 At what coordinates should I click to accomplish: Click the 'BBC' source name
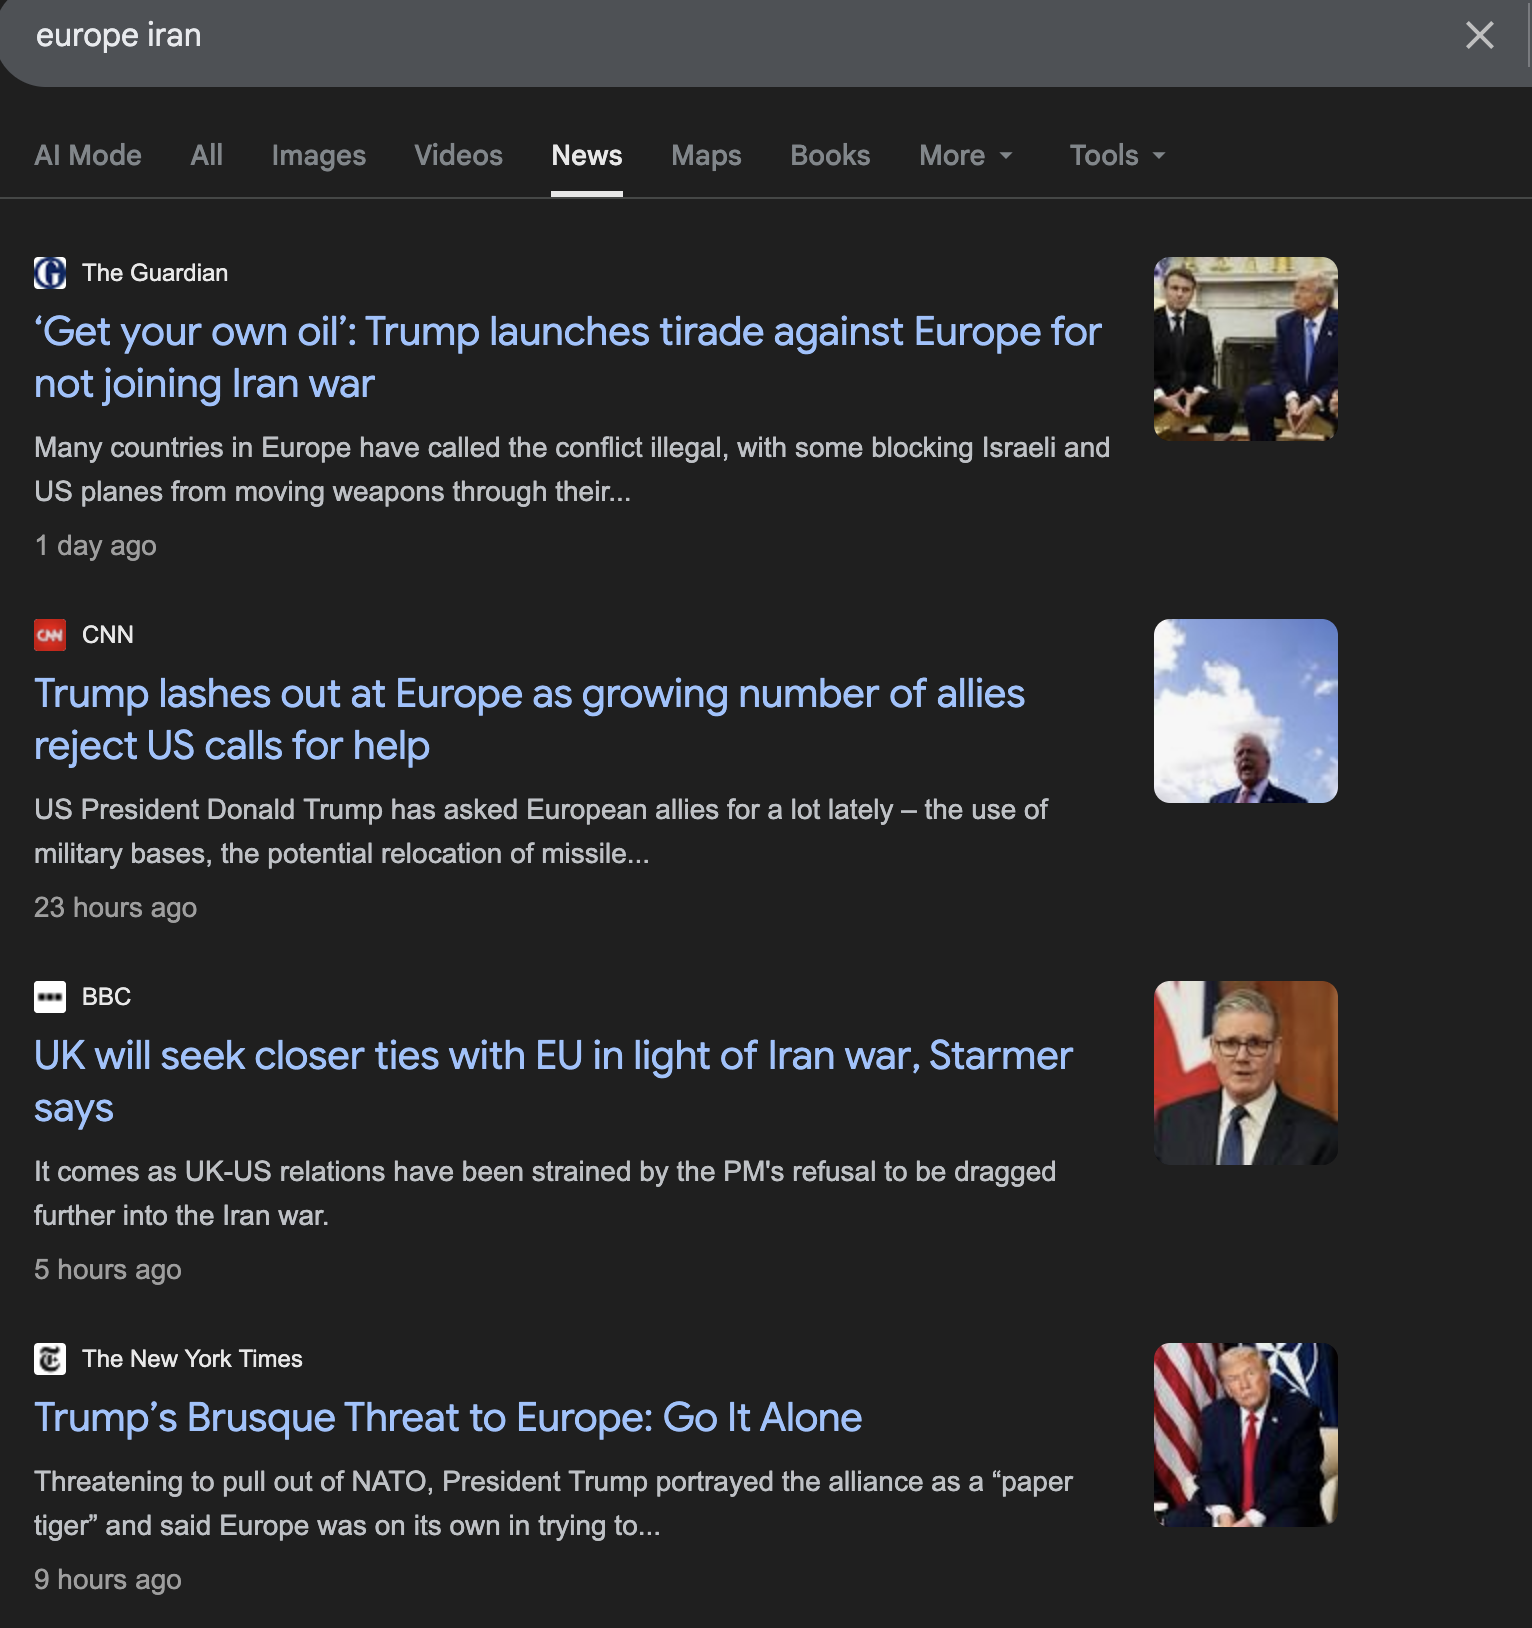[x=107, y=997]
